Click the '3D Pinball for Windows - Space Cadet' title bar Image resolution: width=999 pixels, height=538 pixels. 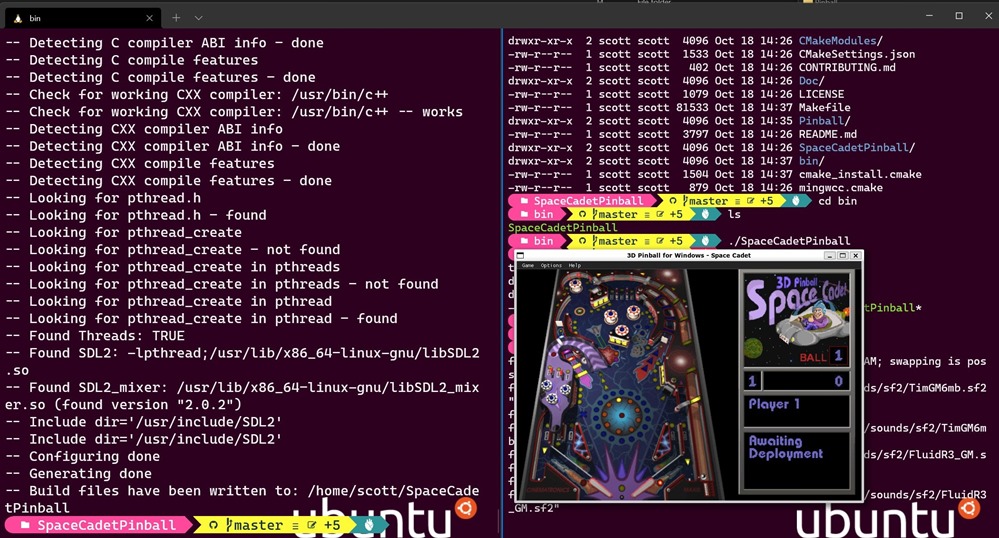(x=688, y=256)
